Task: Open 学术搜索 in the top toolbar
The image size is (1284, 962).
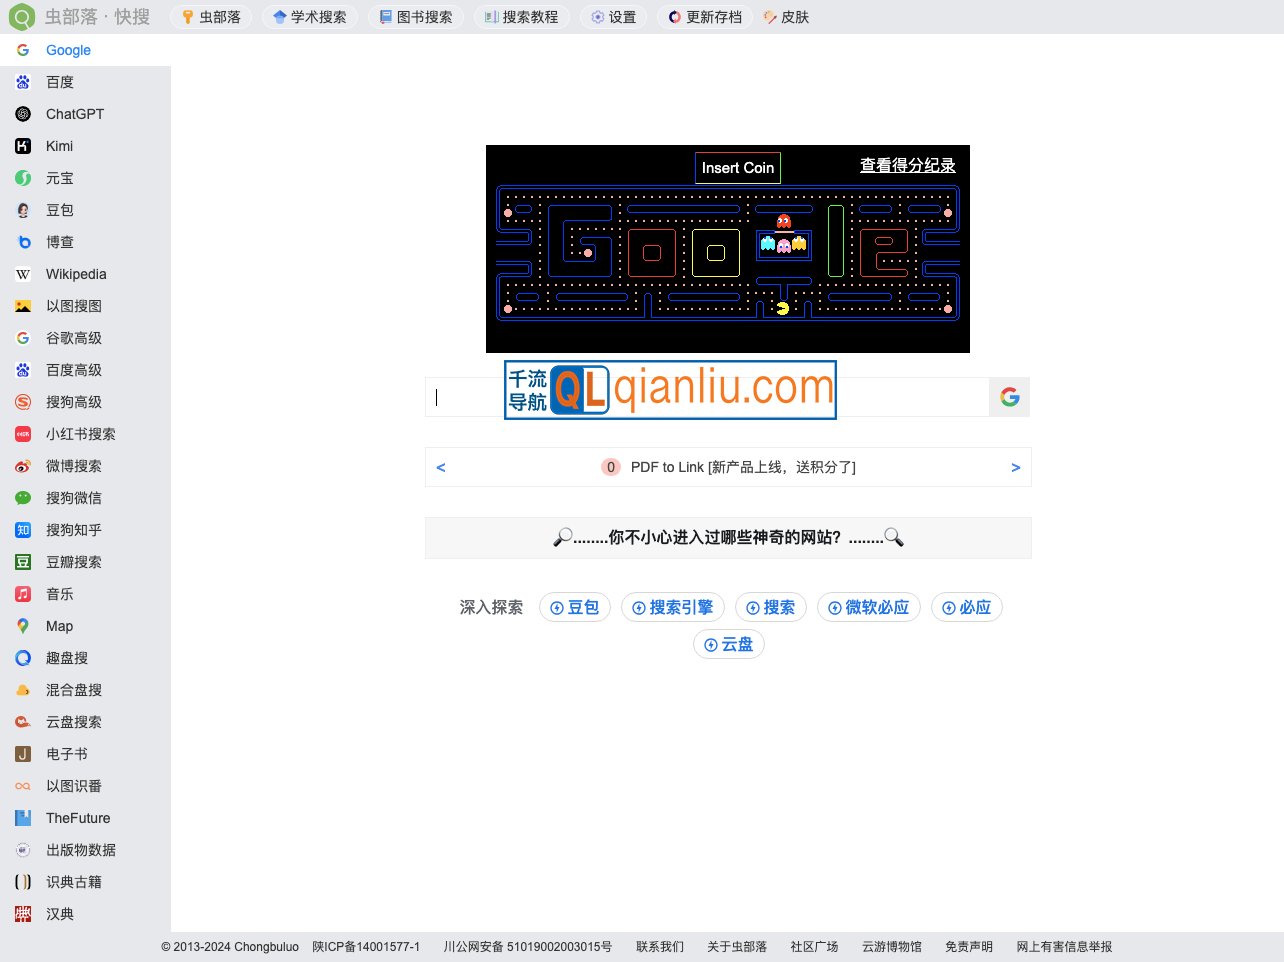Action: pyautogui.click(x=310, y=17)
